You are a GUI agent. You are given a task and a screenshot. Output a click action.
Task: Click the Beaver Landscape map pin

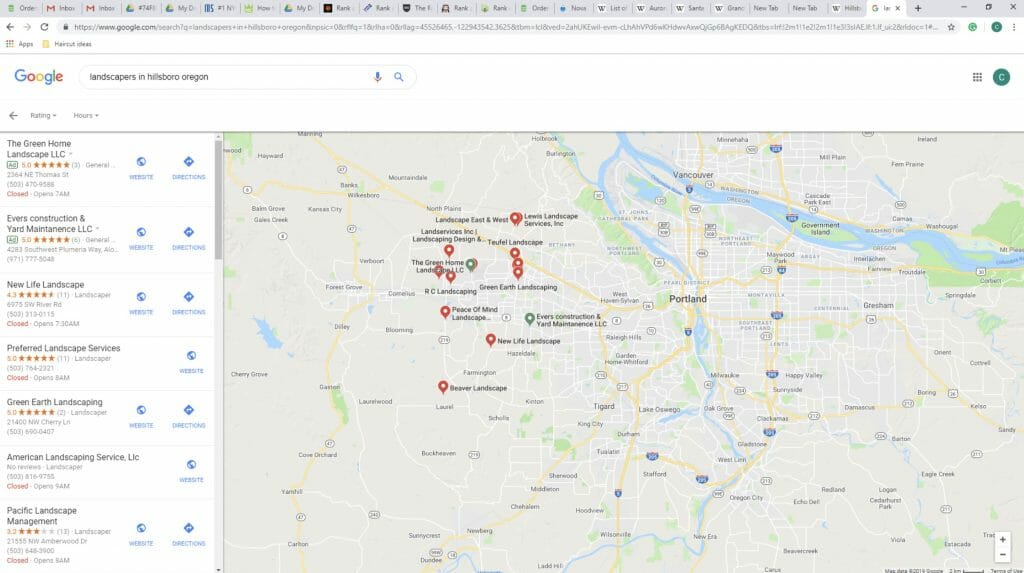(x=443, y=386)
